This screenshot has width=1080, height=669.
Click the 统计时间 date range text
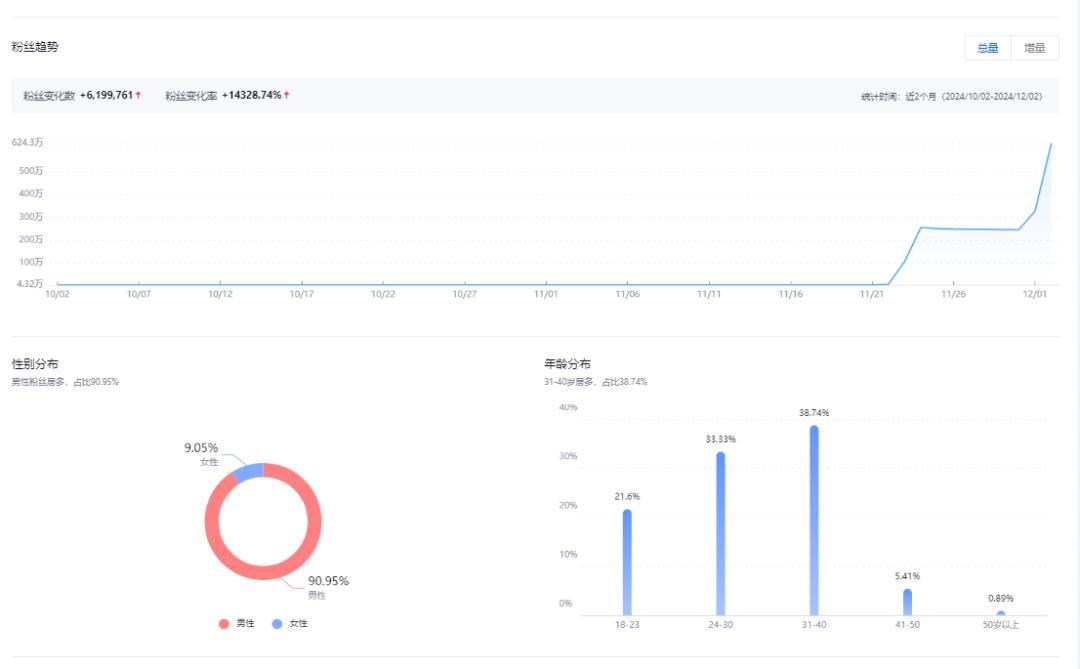click(x=951, y=97)
